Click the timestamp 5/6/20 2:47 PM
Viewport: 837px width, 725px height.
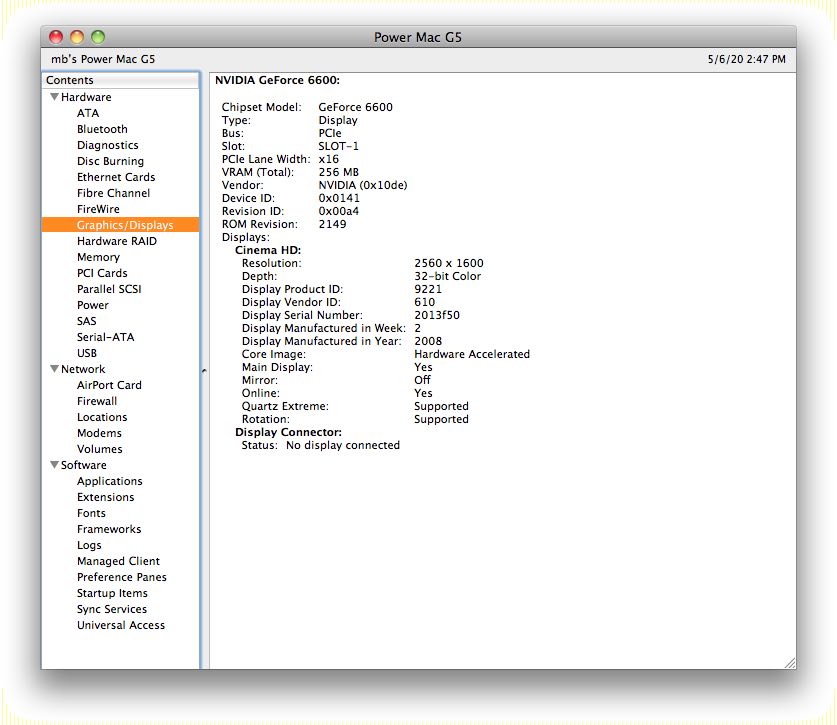point(746,59)
